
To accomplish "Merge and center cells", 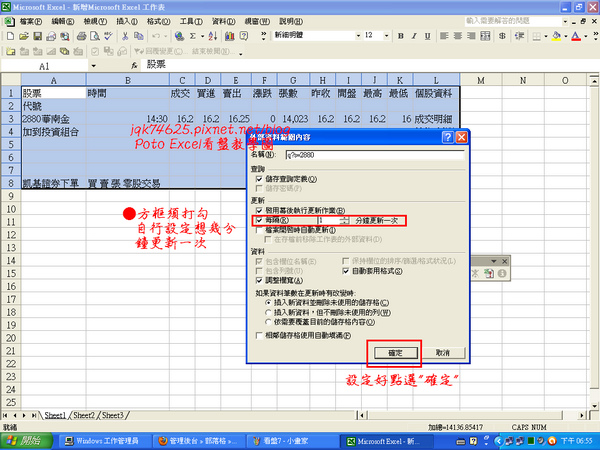I will click(485, 36).
